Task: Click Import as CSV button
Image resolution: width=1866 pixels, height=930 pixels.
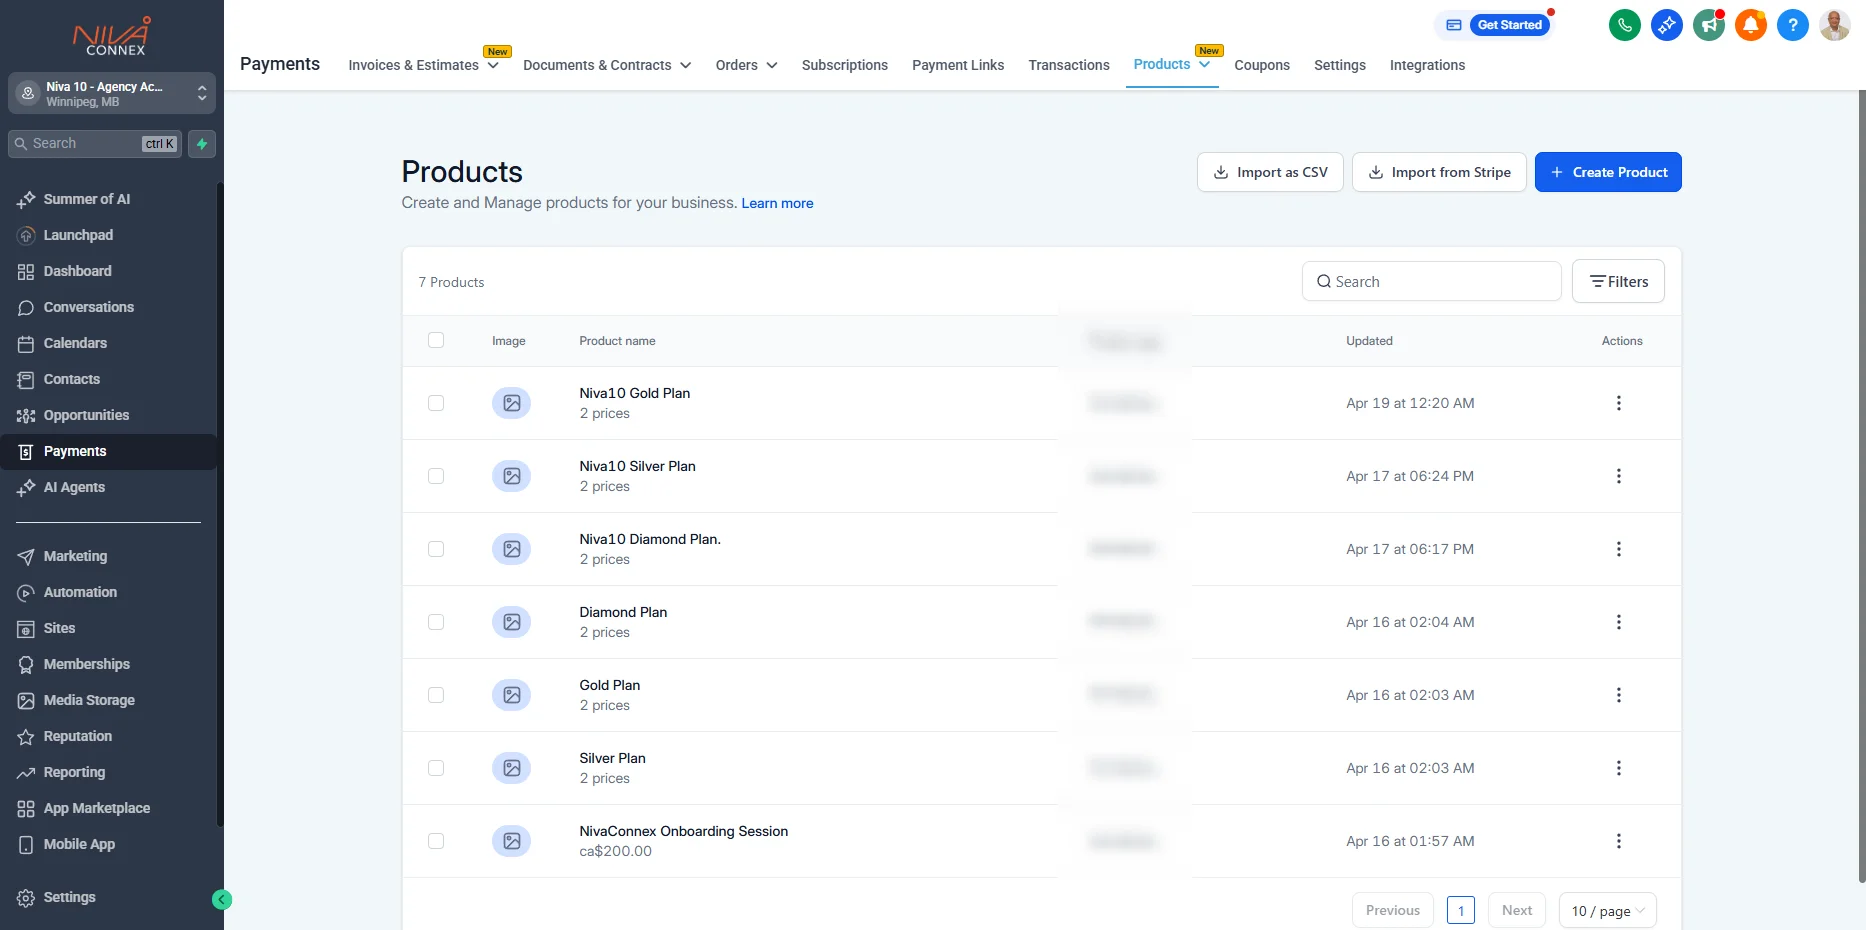Action: [x=1270, y=172]
